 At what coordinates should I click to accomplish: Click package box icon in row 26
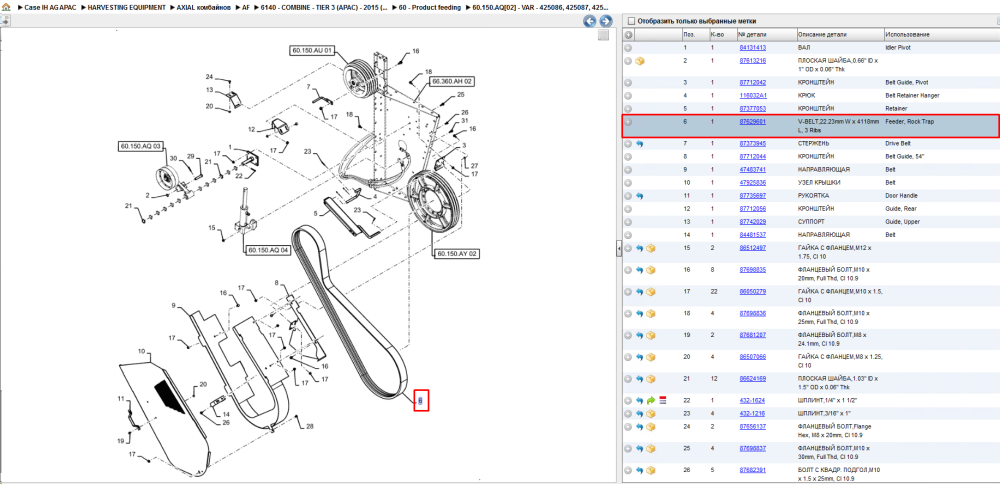tap(651, 470)
